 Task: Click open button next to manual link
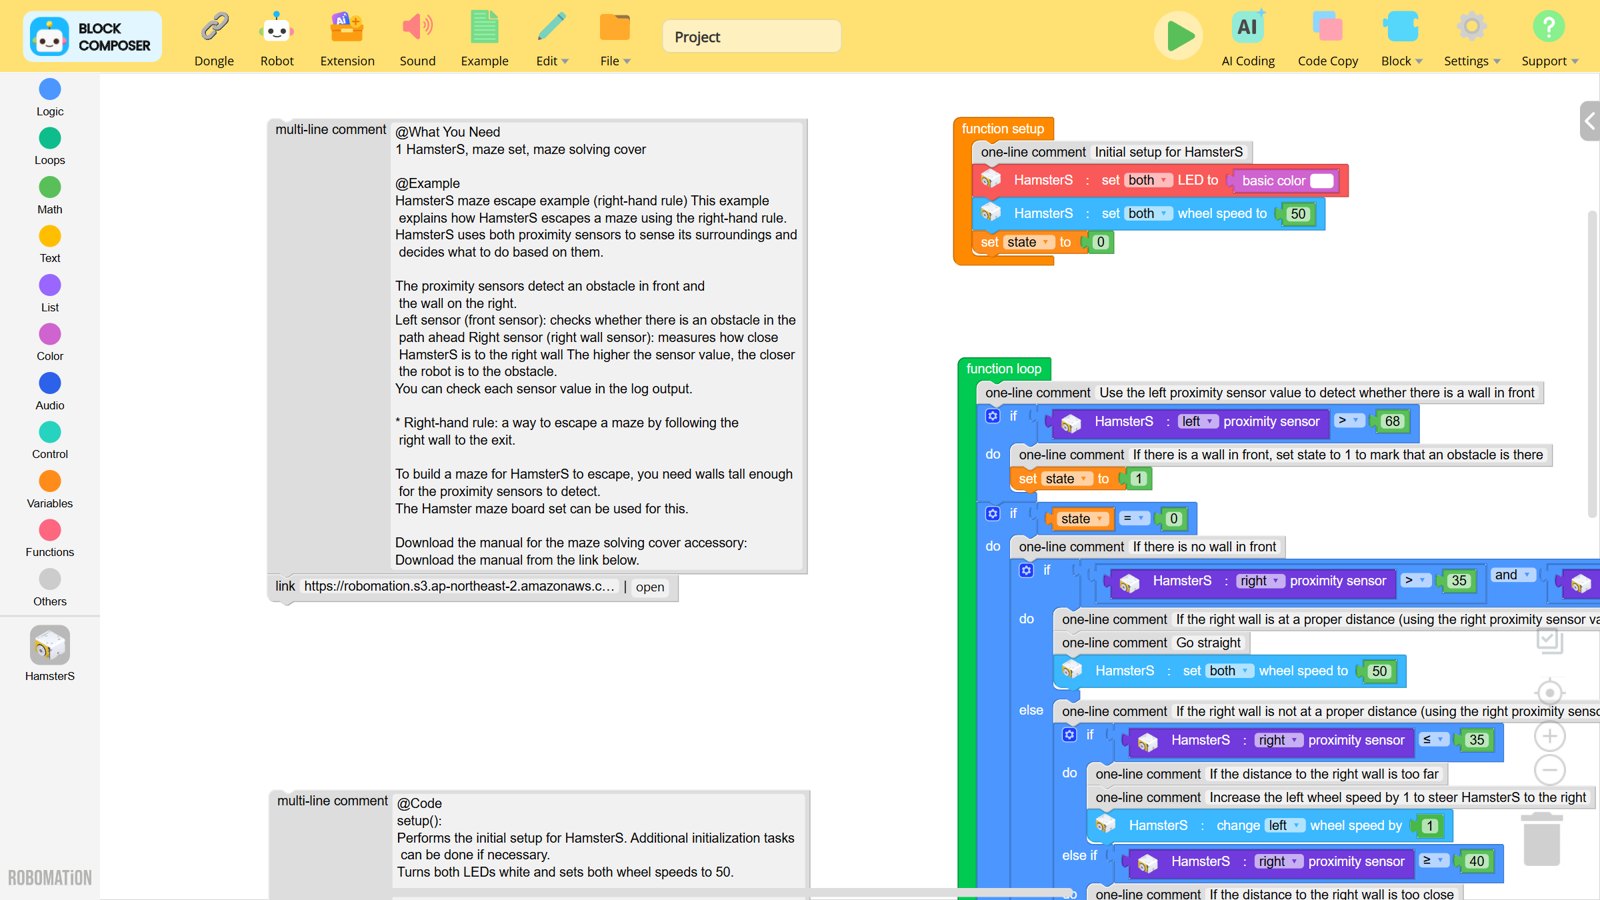coord(650,587)
